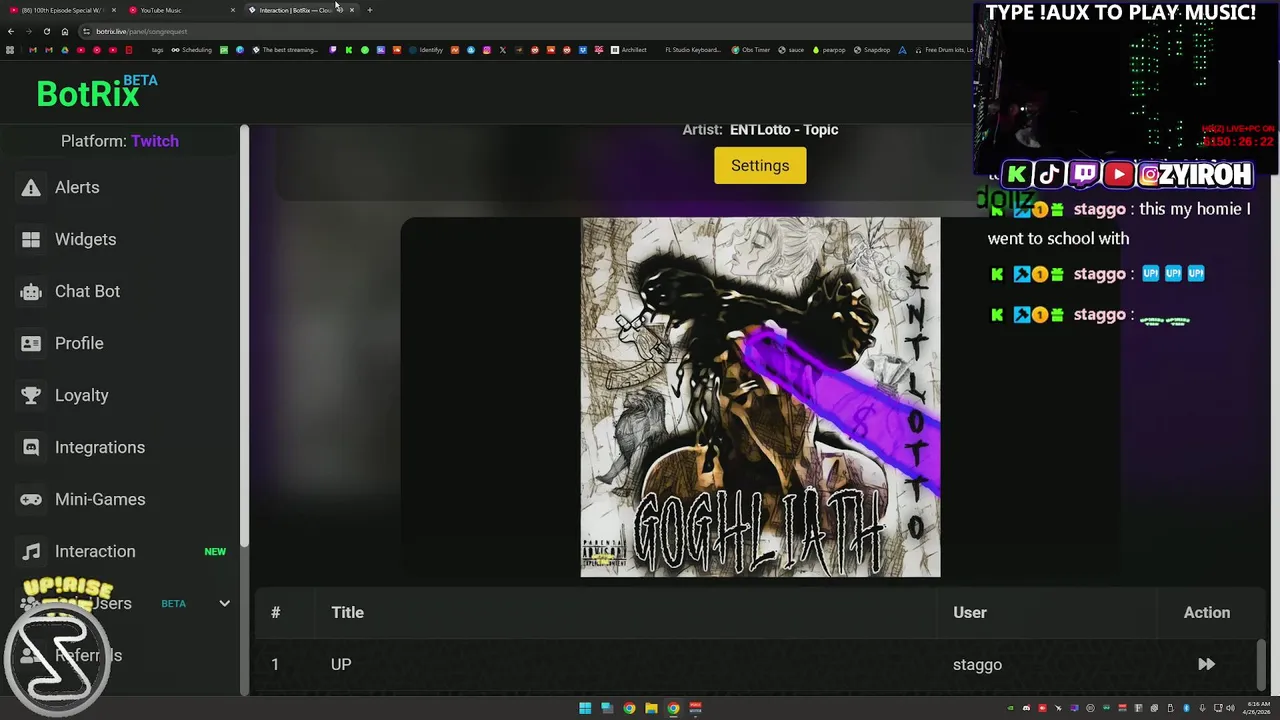Click staggo in User column
This screenshot has width=1280, height=720.
977,664
